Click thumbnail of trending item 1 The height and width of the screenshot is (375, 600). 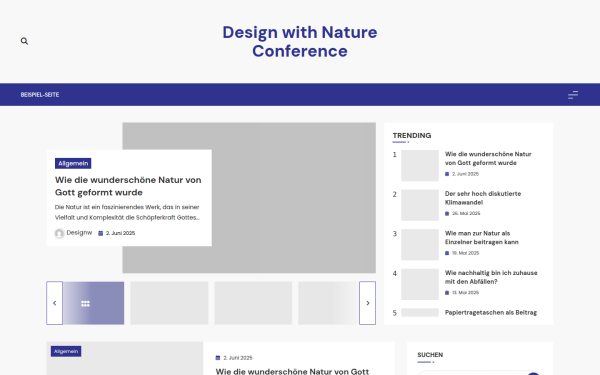pos(420,166)
